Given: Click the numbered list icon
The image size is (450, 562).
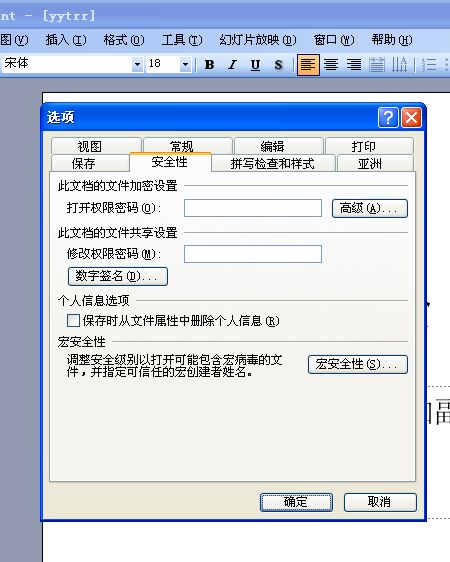Looking at the screenshot, I should 429,65.
